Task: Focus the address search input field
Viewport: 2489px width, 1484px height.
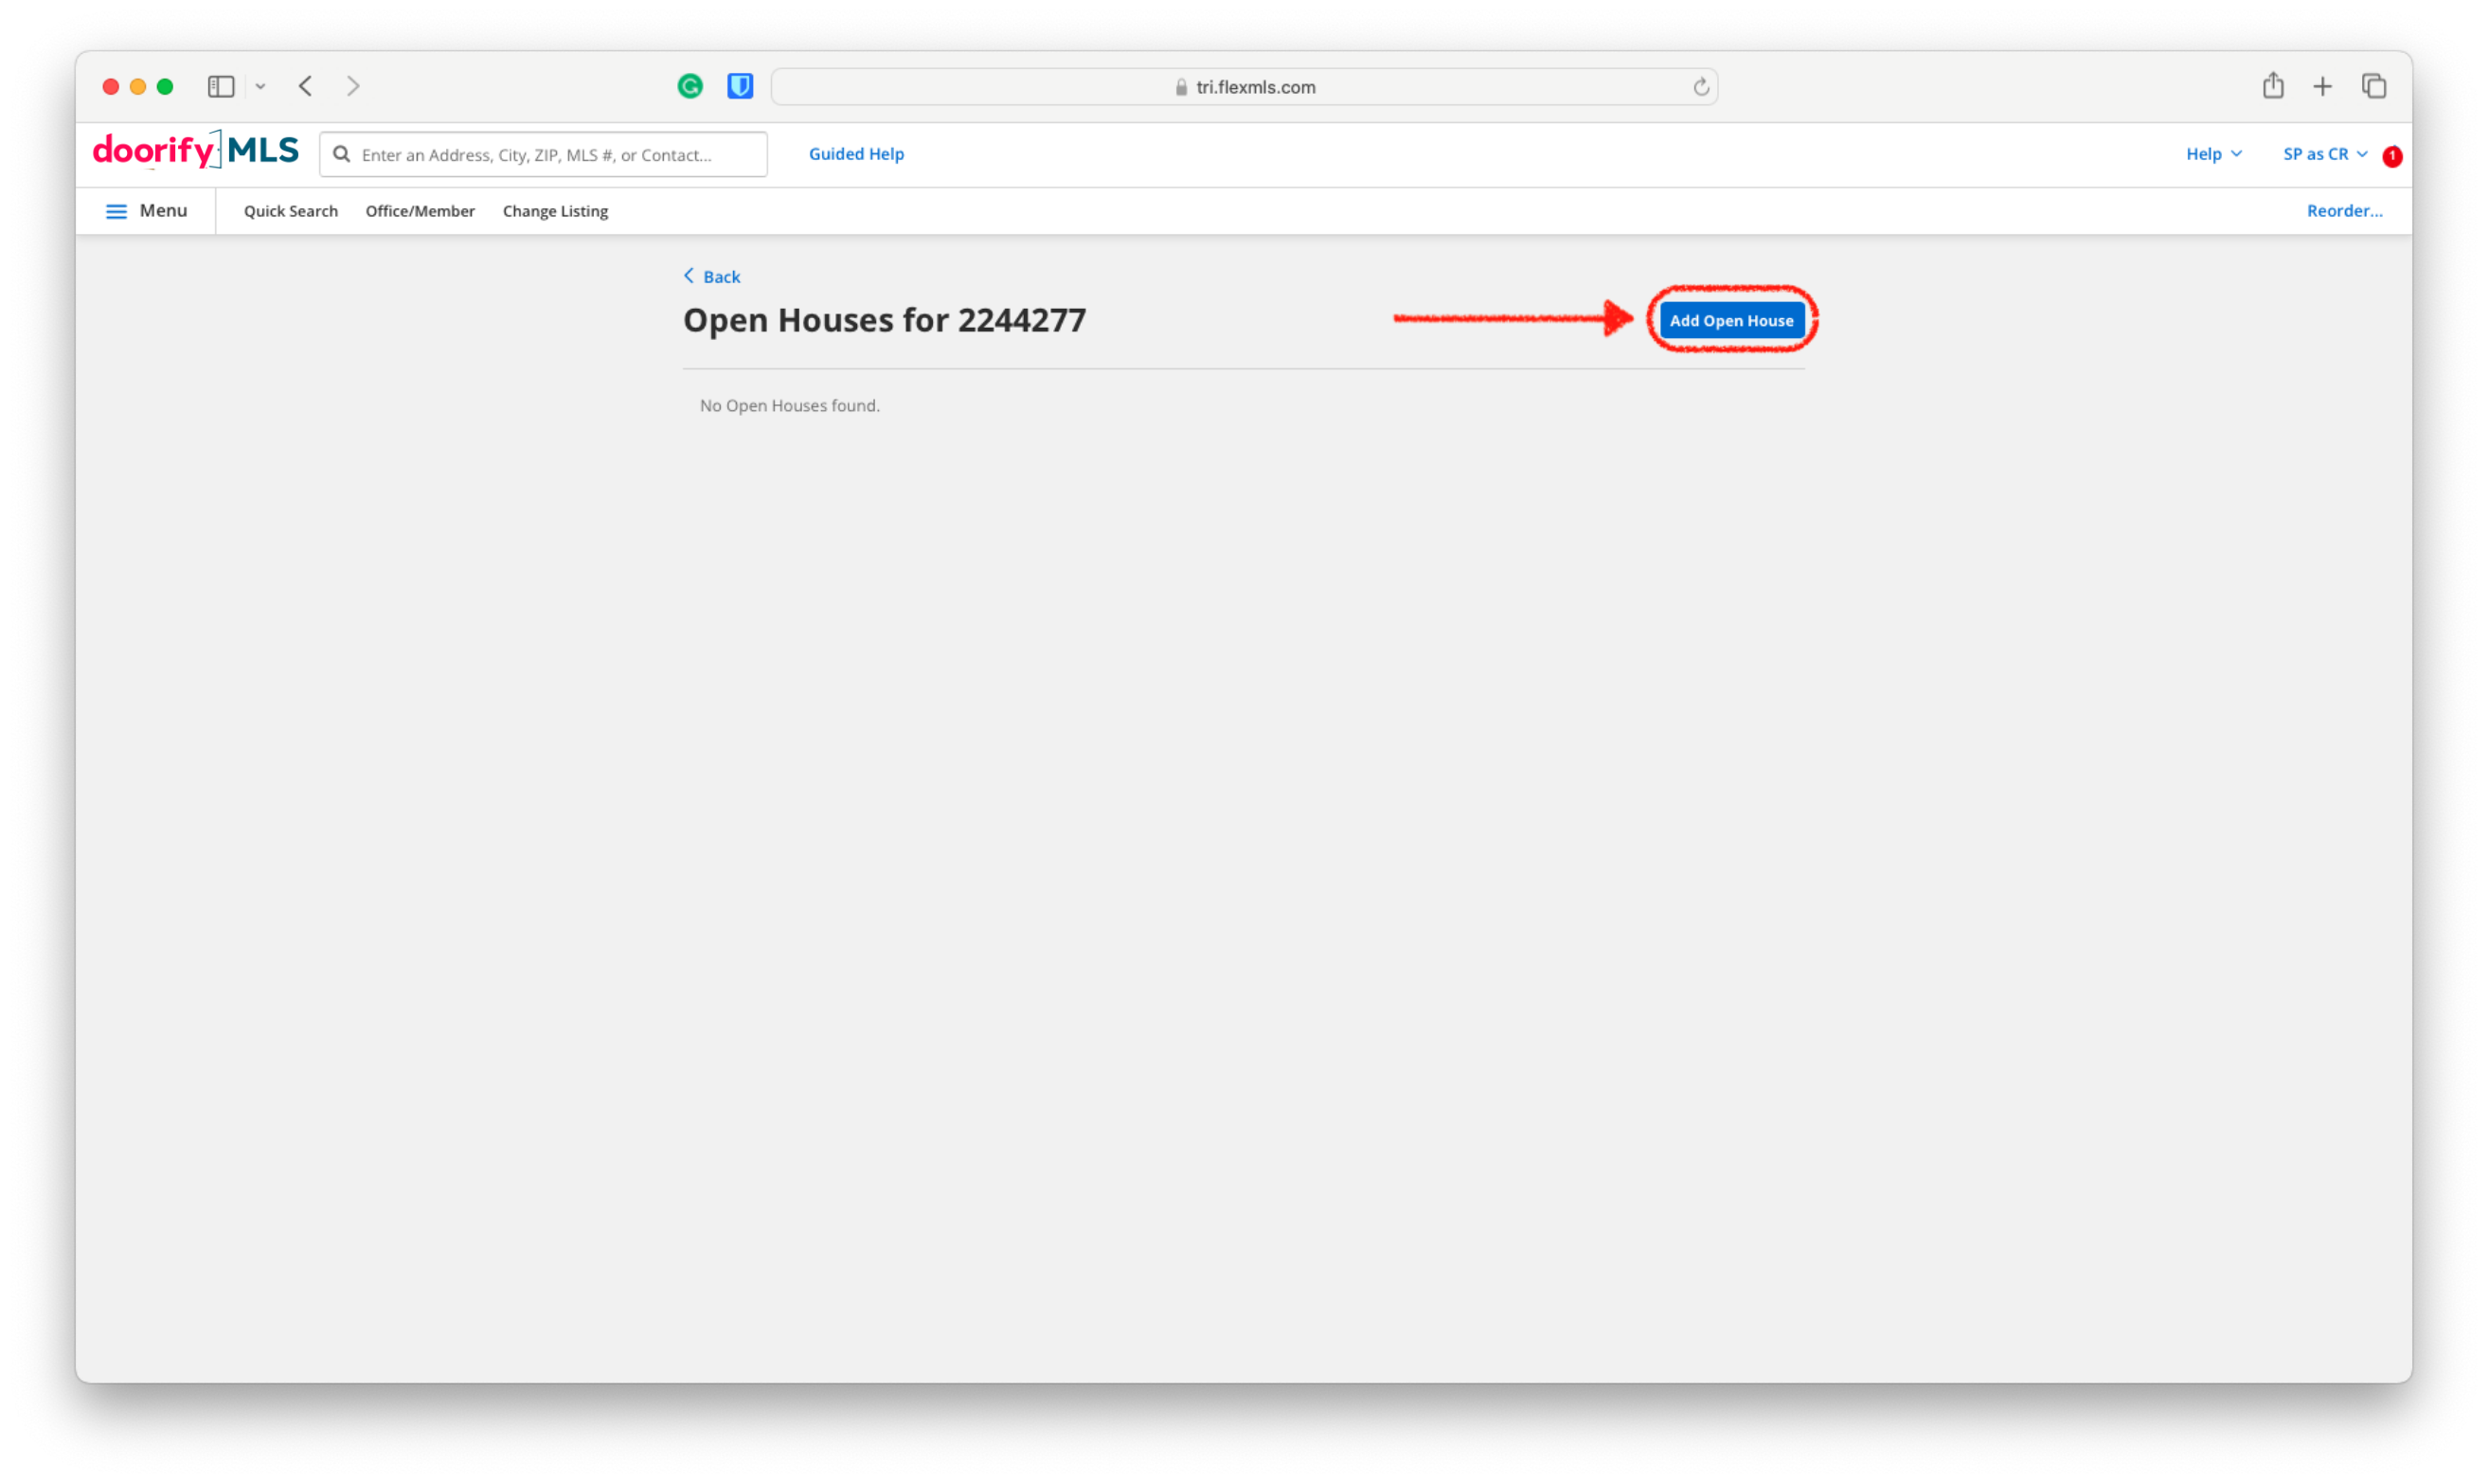Action: (x=543, y=155)
